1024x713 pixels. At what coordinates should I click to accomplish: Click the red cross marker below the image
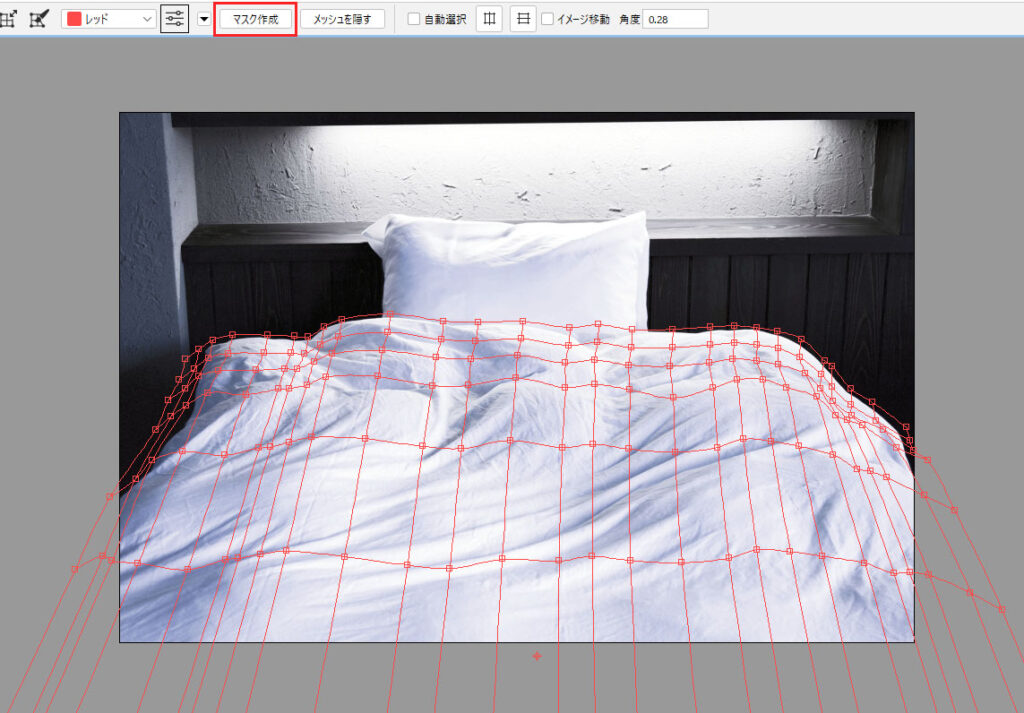(537, 656)
